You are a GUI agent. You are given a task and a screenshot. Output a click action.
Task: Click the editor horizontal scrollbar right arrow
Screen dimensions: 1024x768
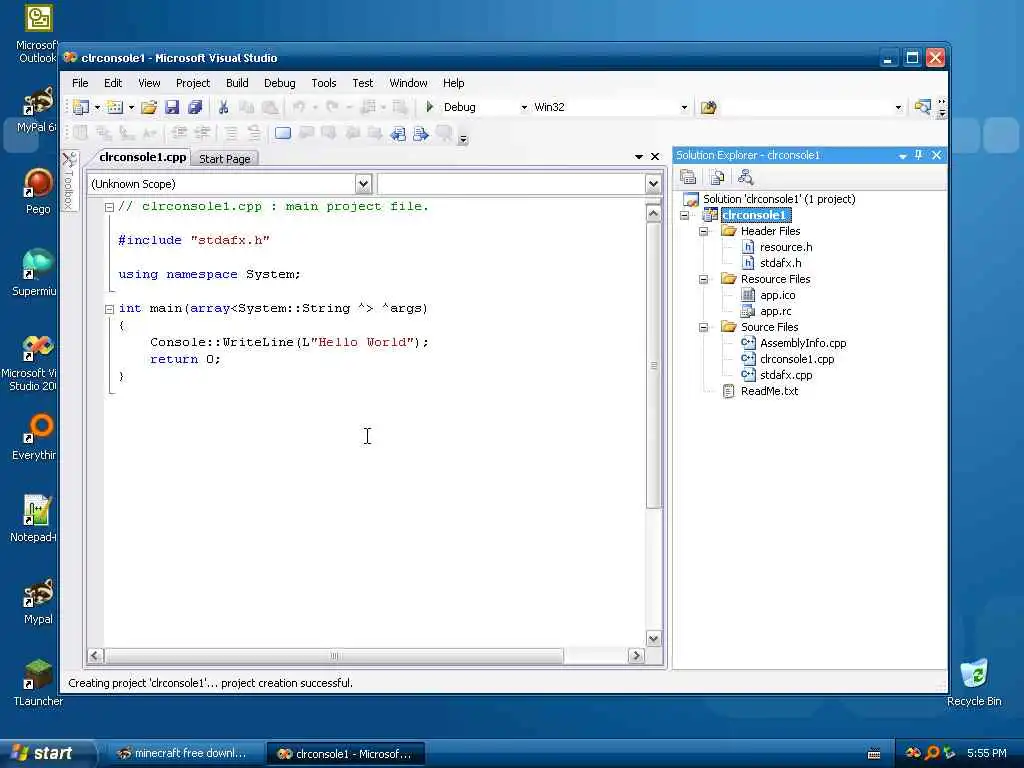[636, 655]
